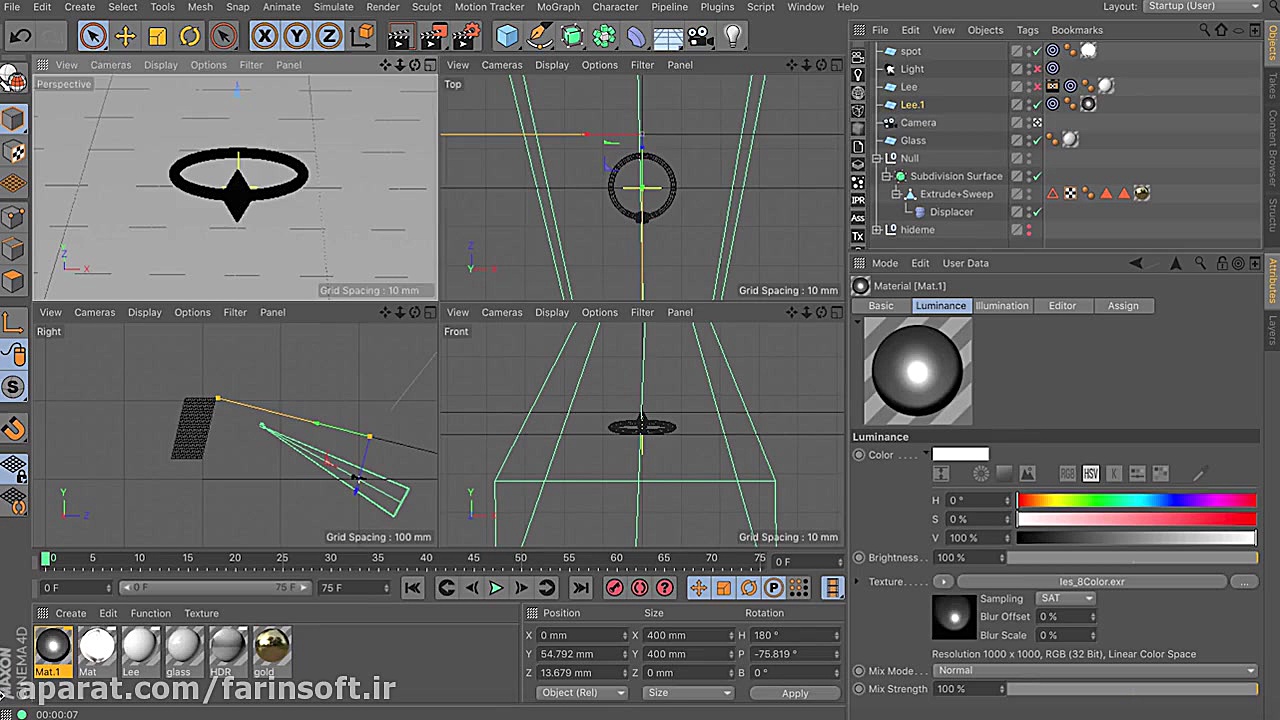
Task: Select the Rotate tool in top toolbar
Action: coord(190,37)
